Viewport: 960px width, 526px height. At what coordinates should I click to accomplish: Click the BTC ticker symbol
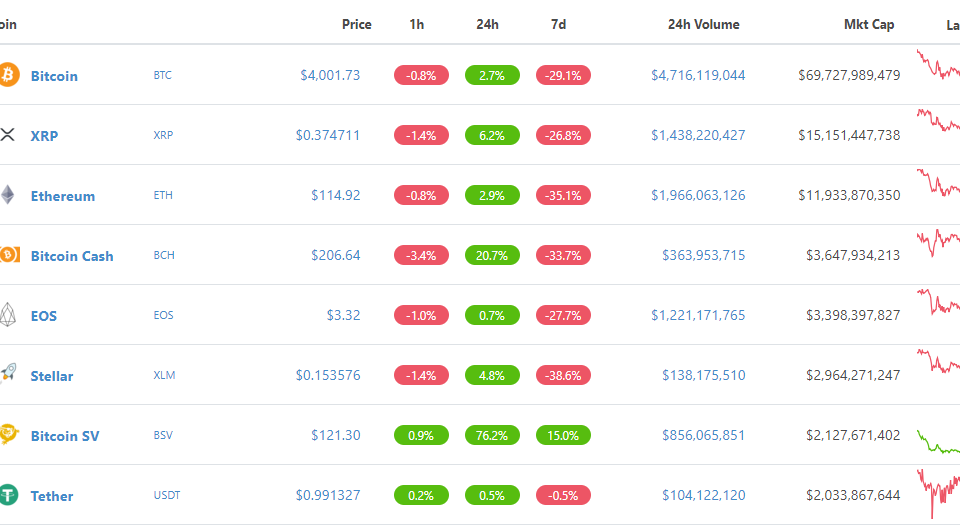coord(162,75)
